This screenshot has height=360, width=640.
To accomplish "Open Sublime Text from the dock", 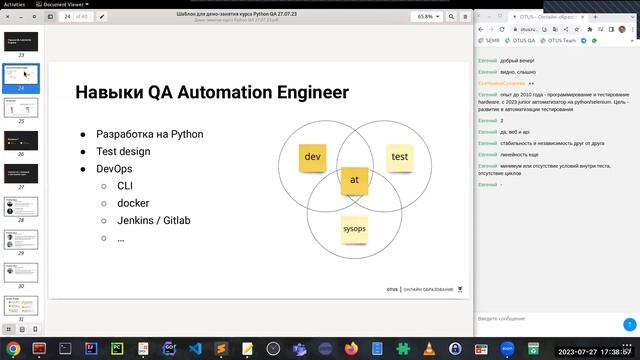I will [x=221, y=349].
